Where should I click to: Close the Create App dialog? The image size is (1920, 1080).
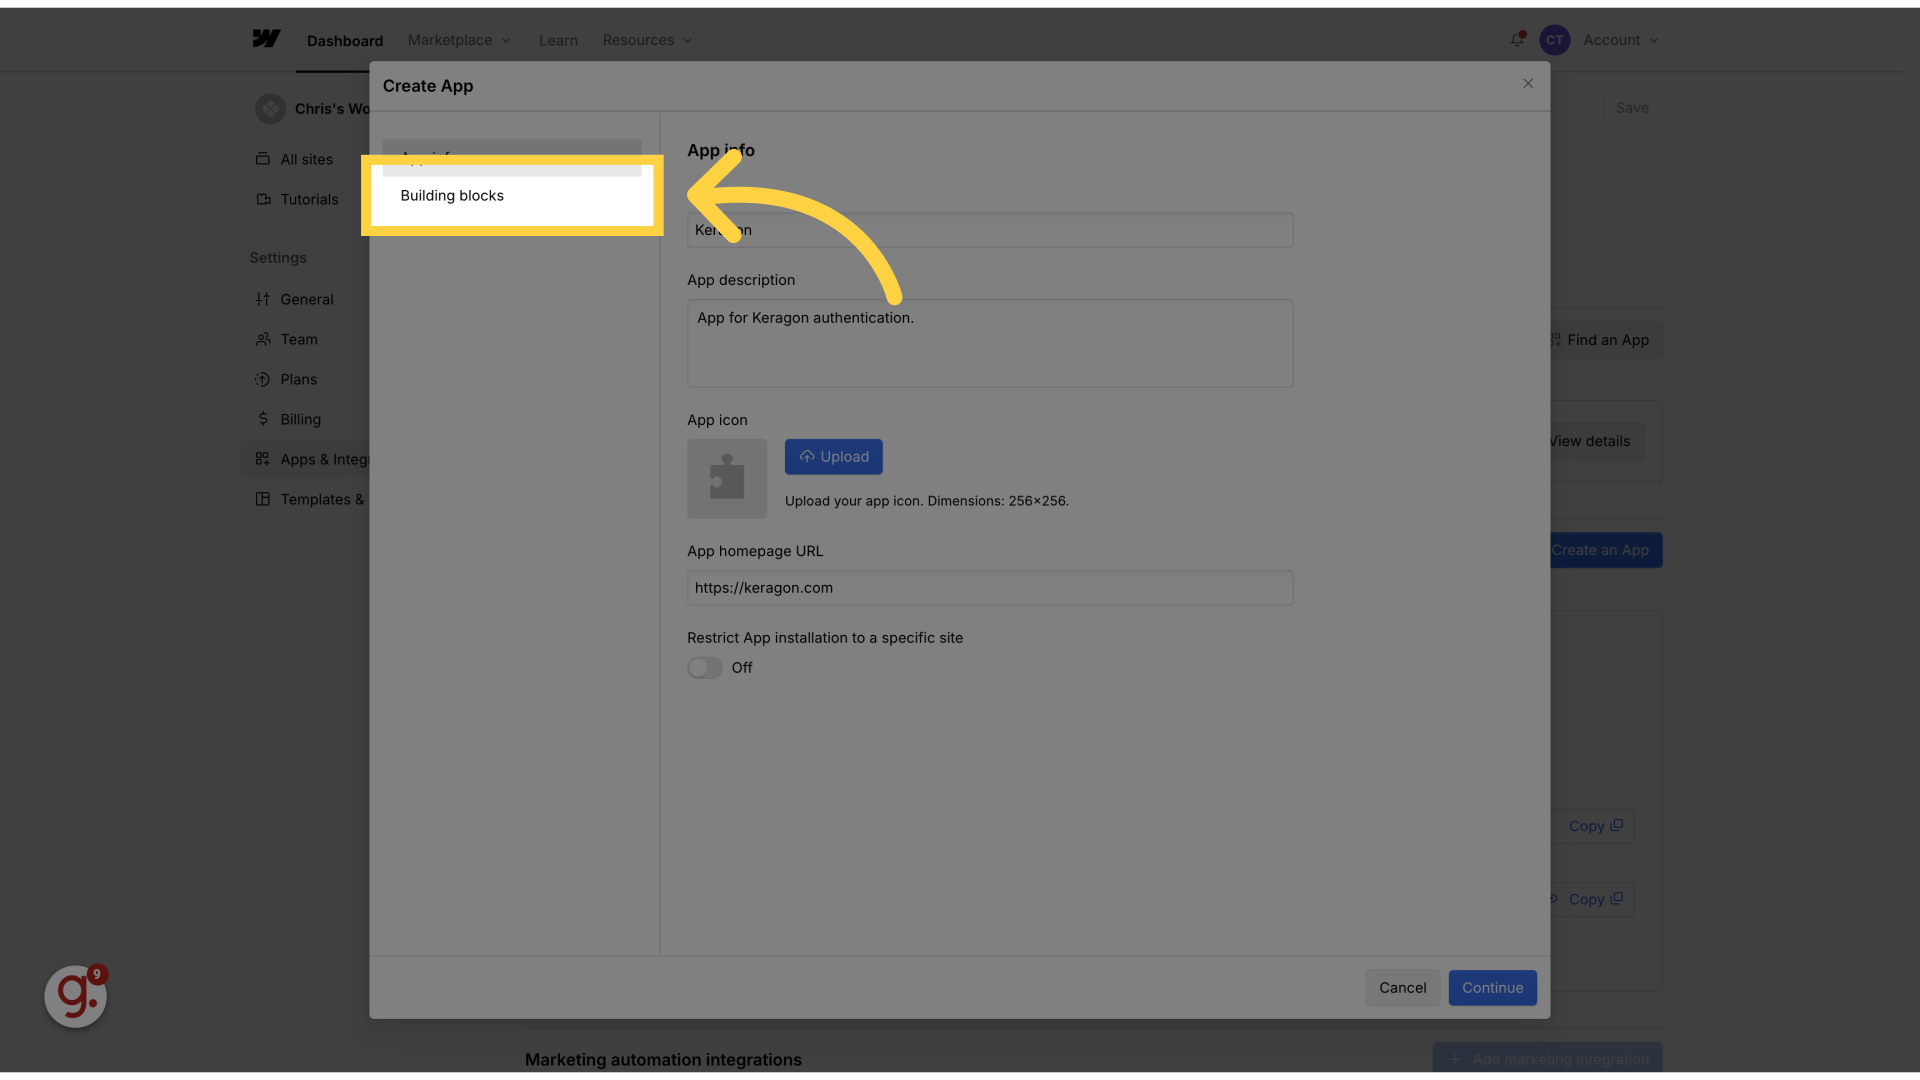1528,84
